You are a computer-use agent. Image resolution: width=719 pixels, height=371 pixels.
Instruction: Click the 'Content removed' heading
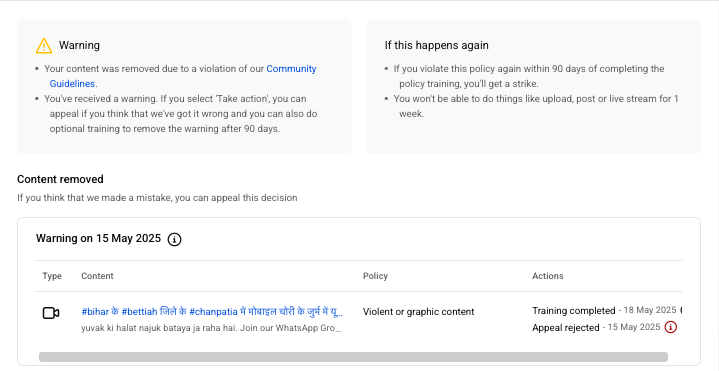click(60, 179)
